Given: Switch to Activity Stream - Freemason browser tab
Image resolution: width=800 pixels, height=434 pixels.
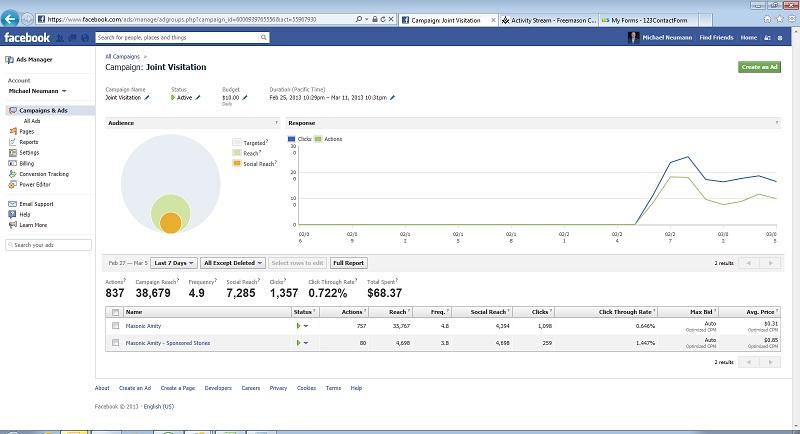Looking at the screenshot, I should [548, 20].
